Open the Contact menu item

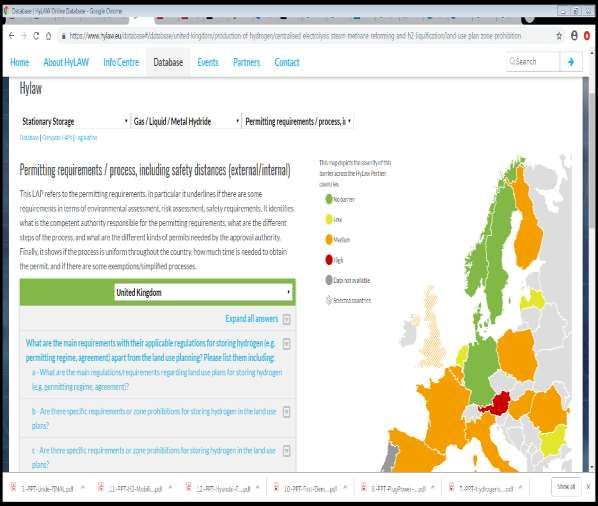(x=287, y=62)
